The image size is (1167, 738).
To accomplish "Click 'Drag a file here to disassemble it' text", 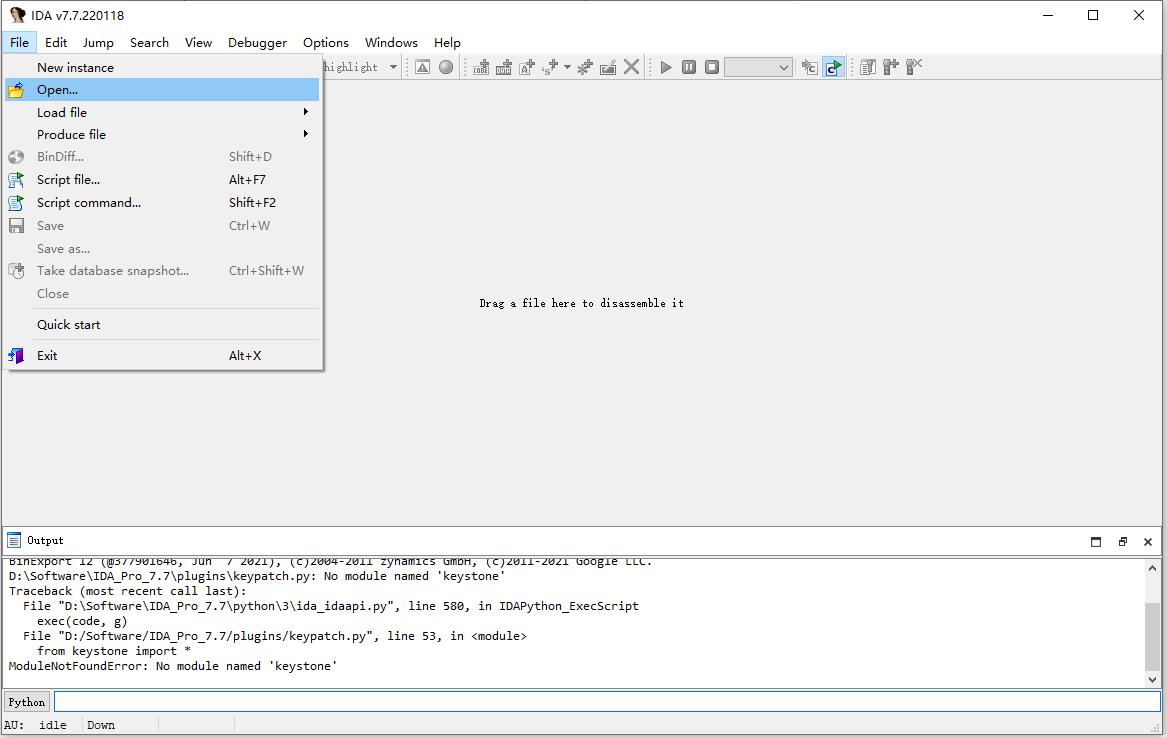I will (581, 304).
